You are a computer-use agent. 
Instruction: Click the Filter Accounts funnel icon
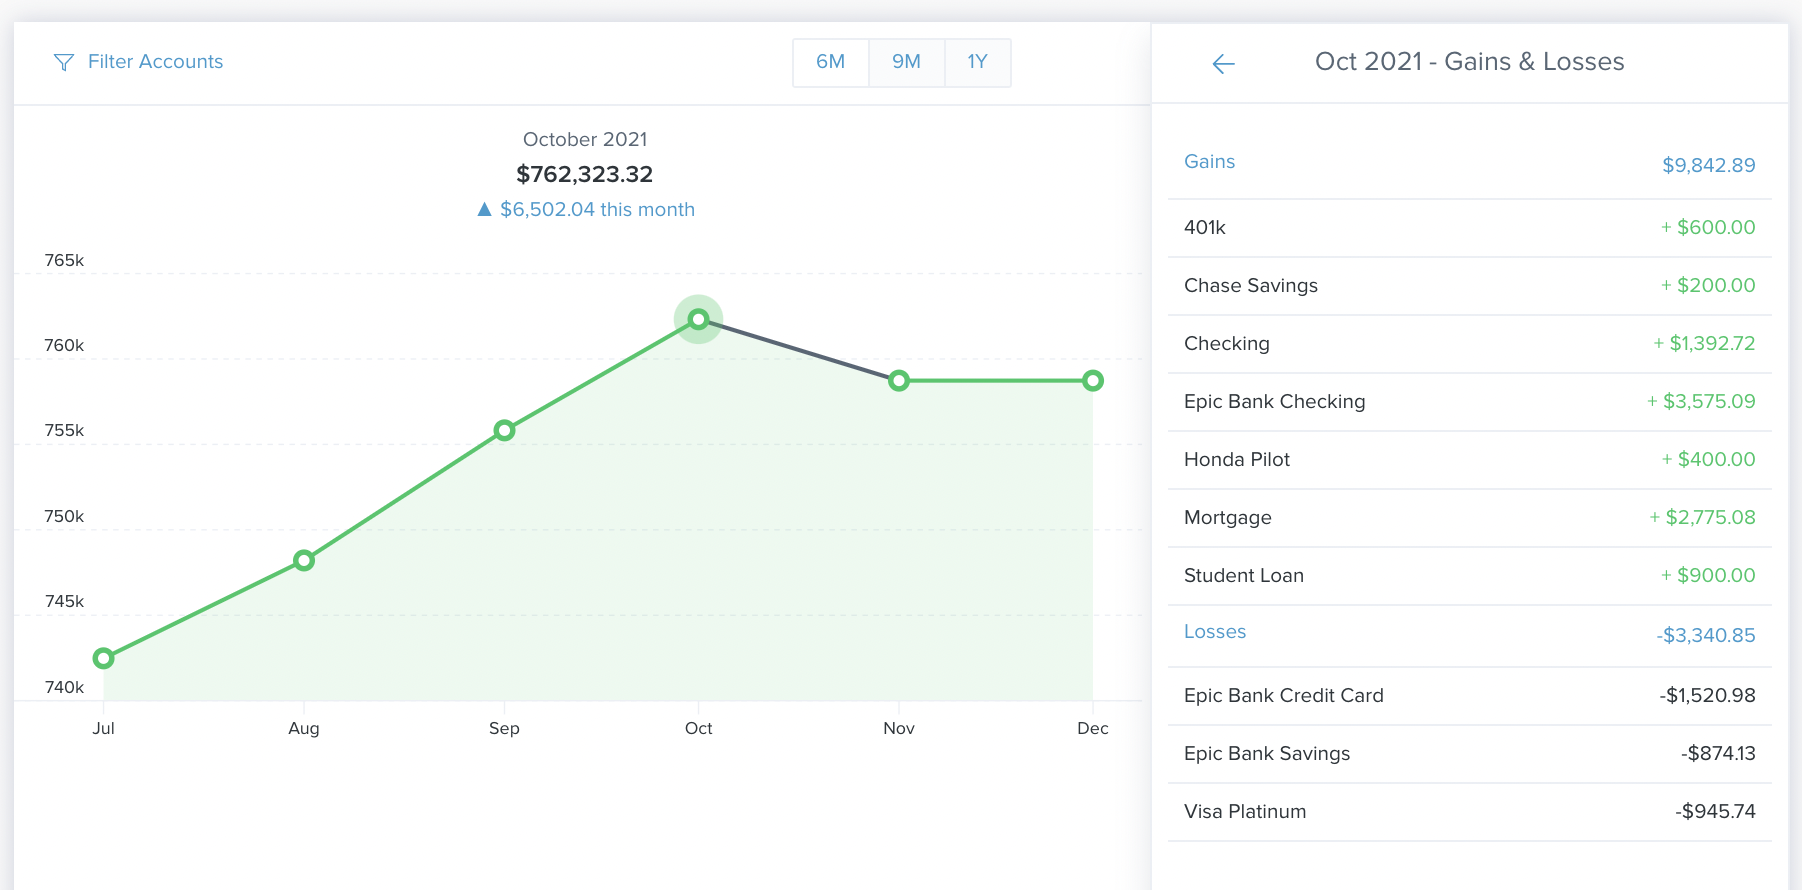[x=63, y=63]
